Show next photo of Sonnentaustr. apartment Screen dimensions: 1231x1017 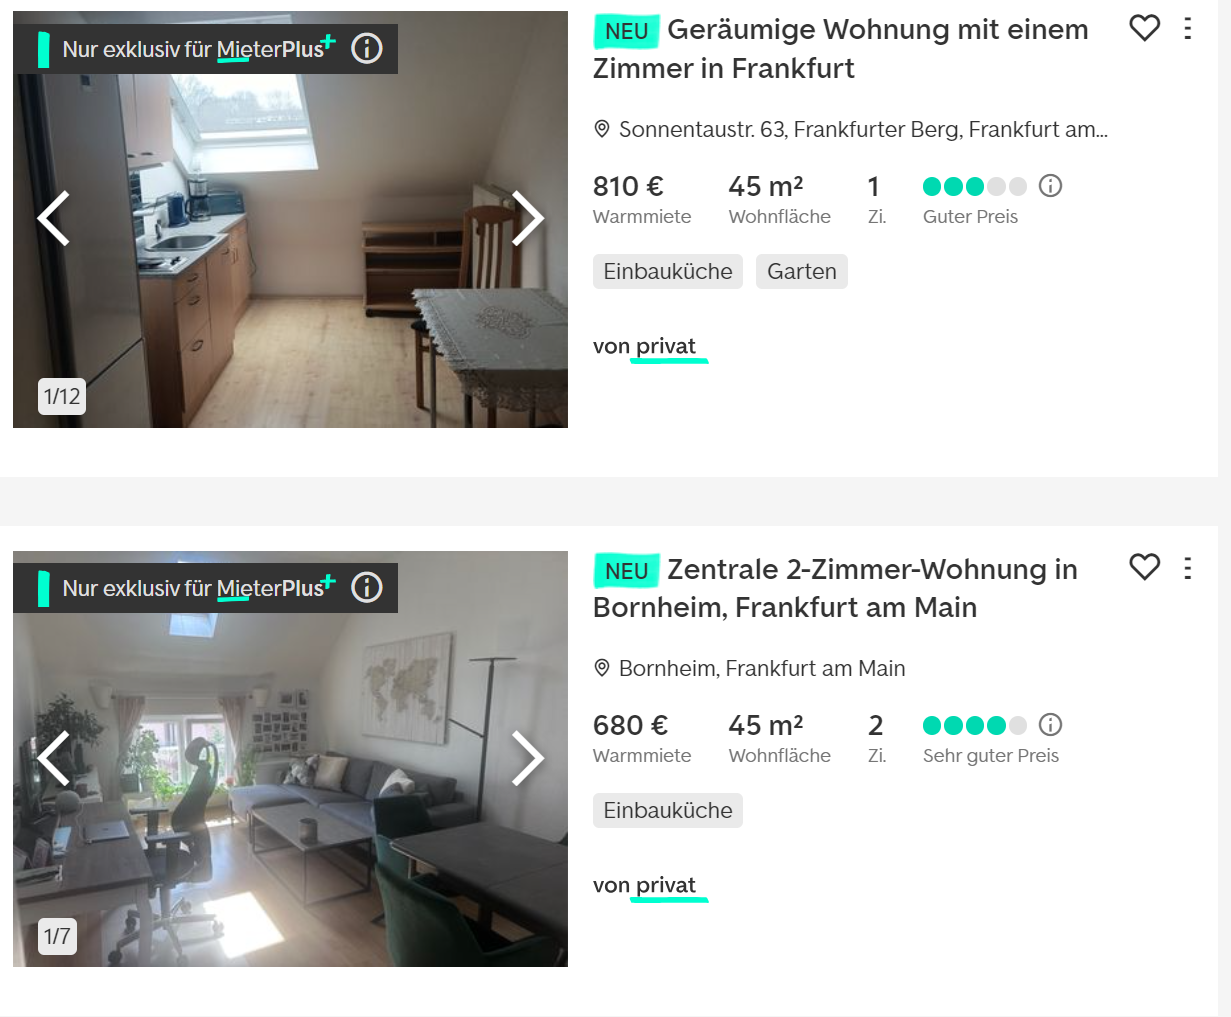pos(527,218)
